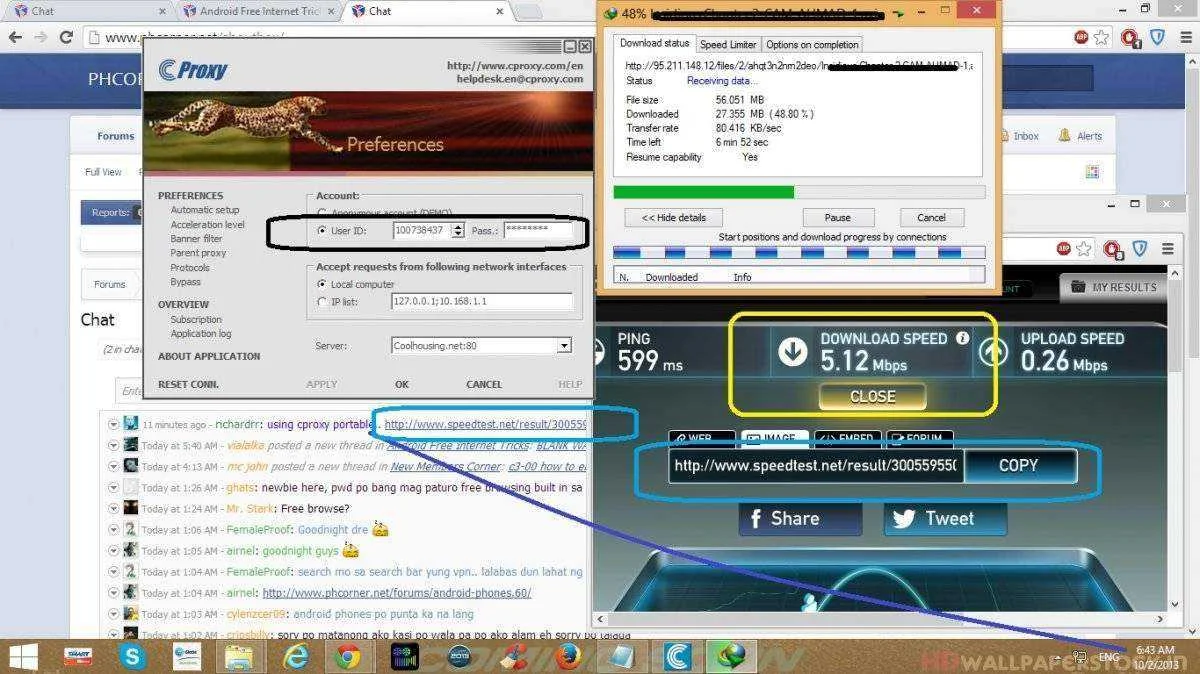
Task: Open the Options on completion tab
Action: (812, 44)
